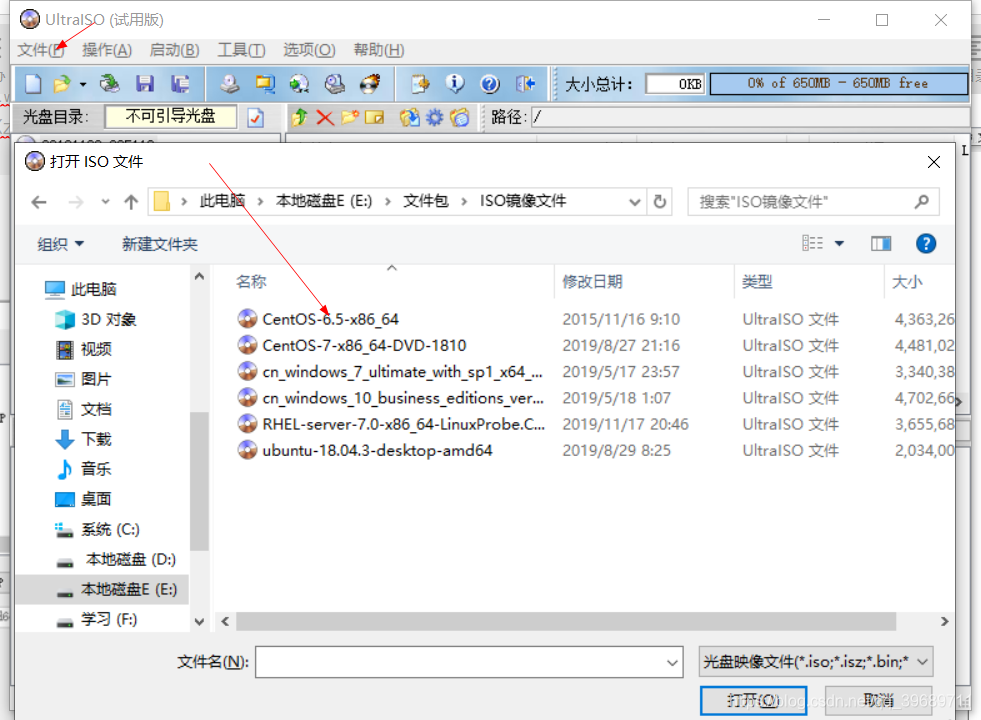Click the Save As toolbar icon
The width and height of the screenshot is (981, 720).
click(x=181, y=84)
